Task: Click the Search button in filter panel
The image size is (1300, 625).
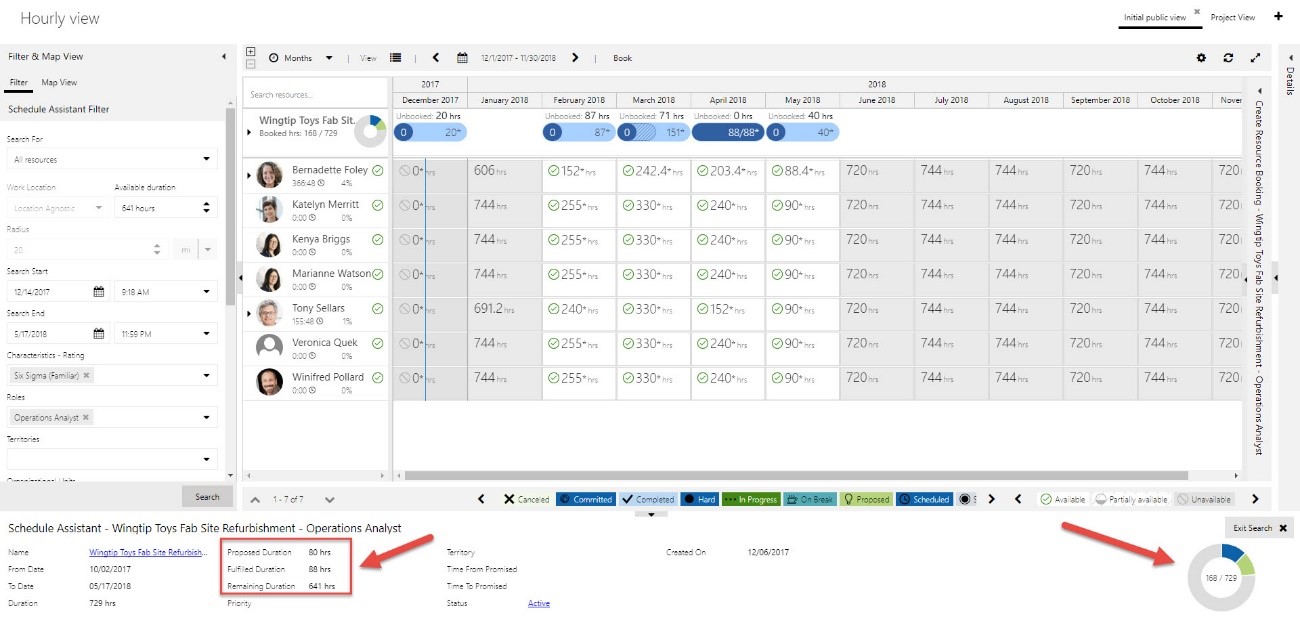Action: 207,497
